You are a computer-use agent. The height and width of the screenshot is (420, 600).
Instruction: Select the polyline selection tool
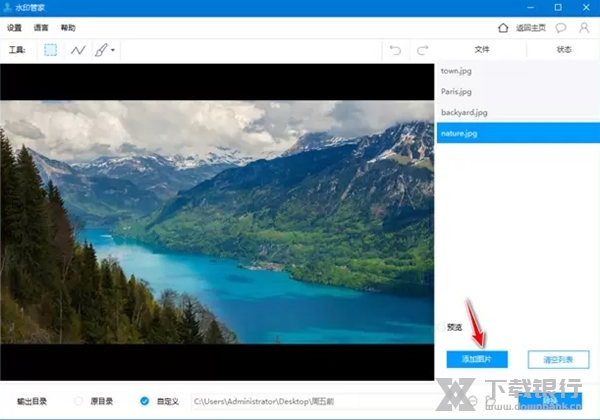[x=78, y=49]
